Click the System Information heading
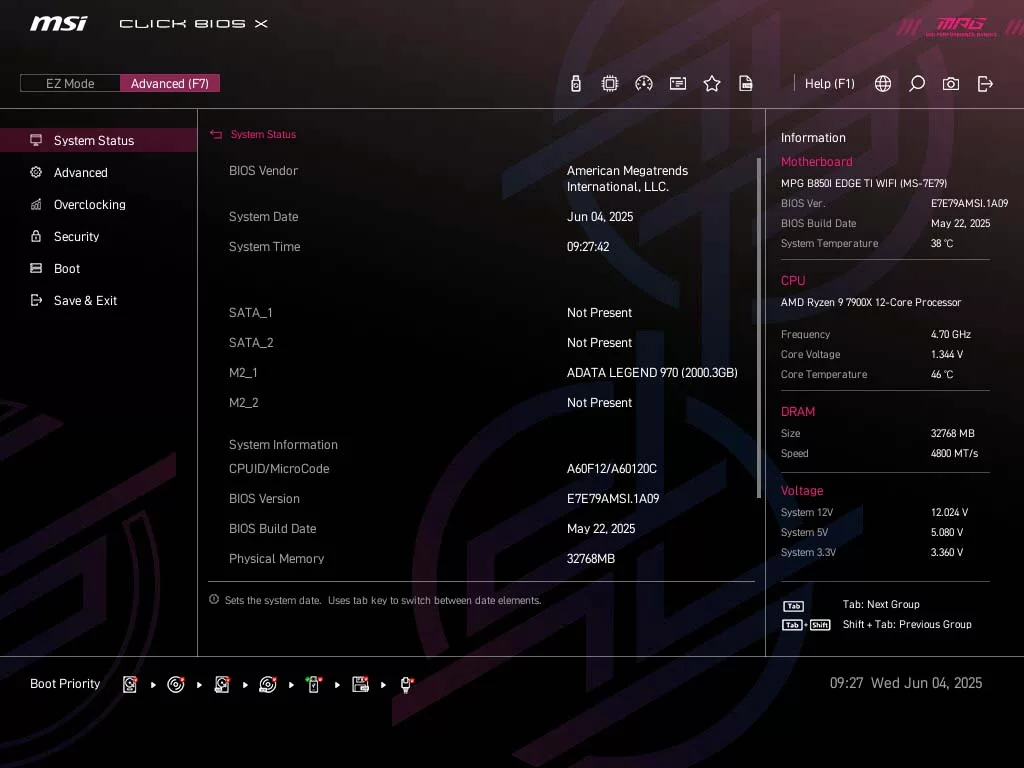 pyautogui.click(x=283, y=445)
